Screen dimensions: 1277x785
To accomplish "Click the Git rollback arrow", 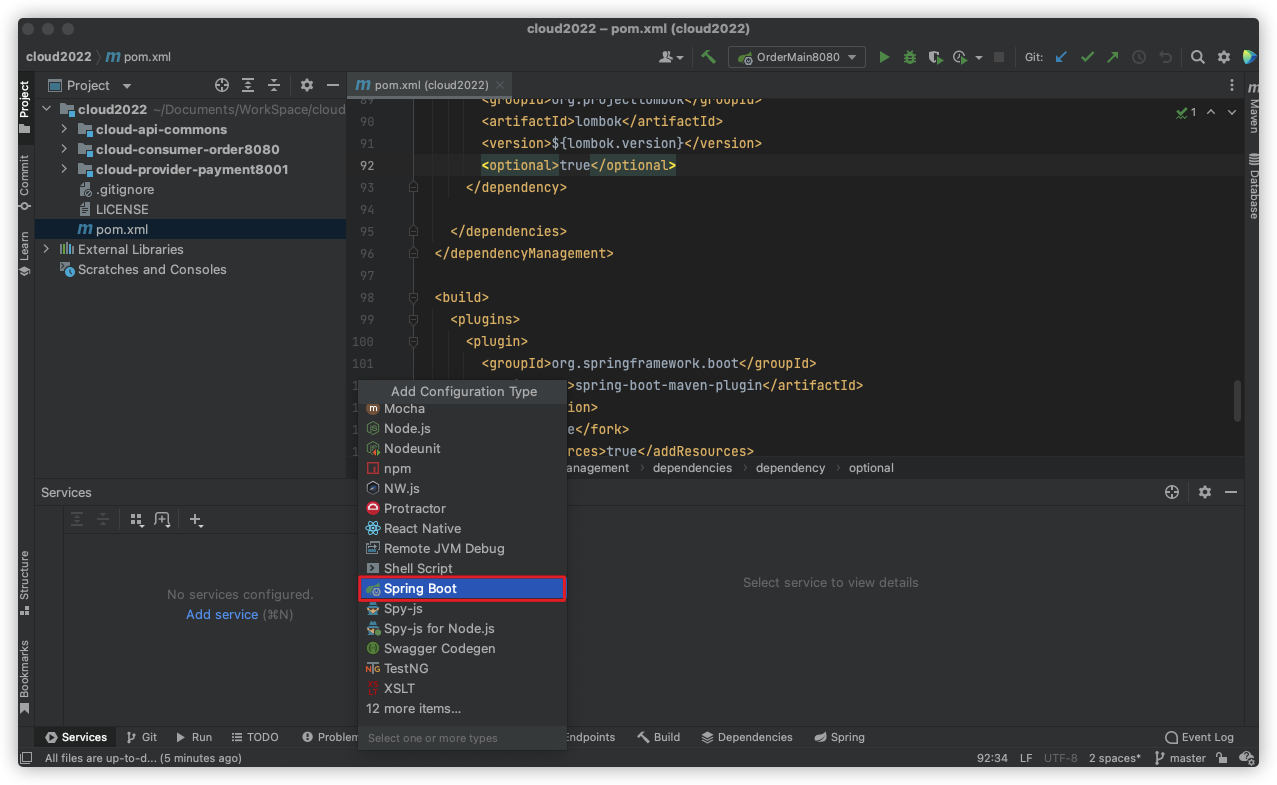I will (1165, 57).
